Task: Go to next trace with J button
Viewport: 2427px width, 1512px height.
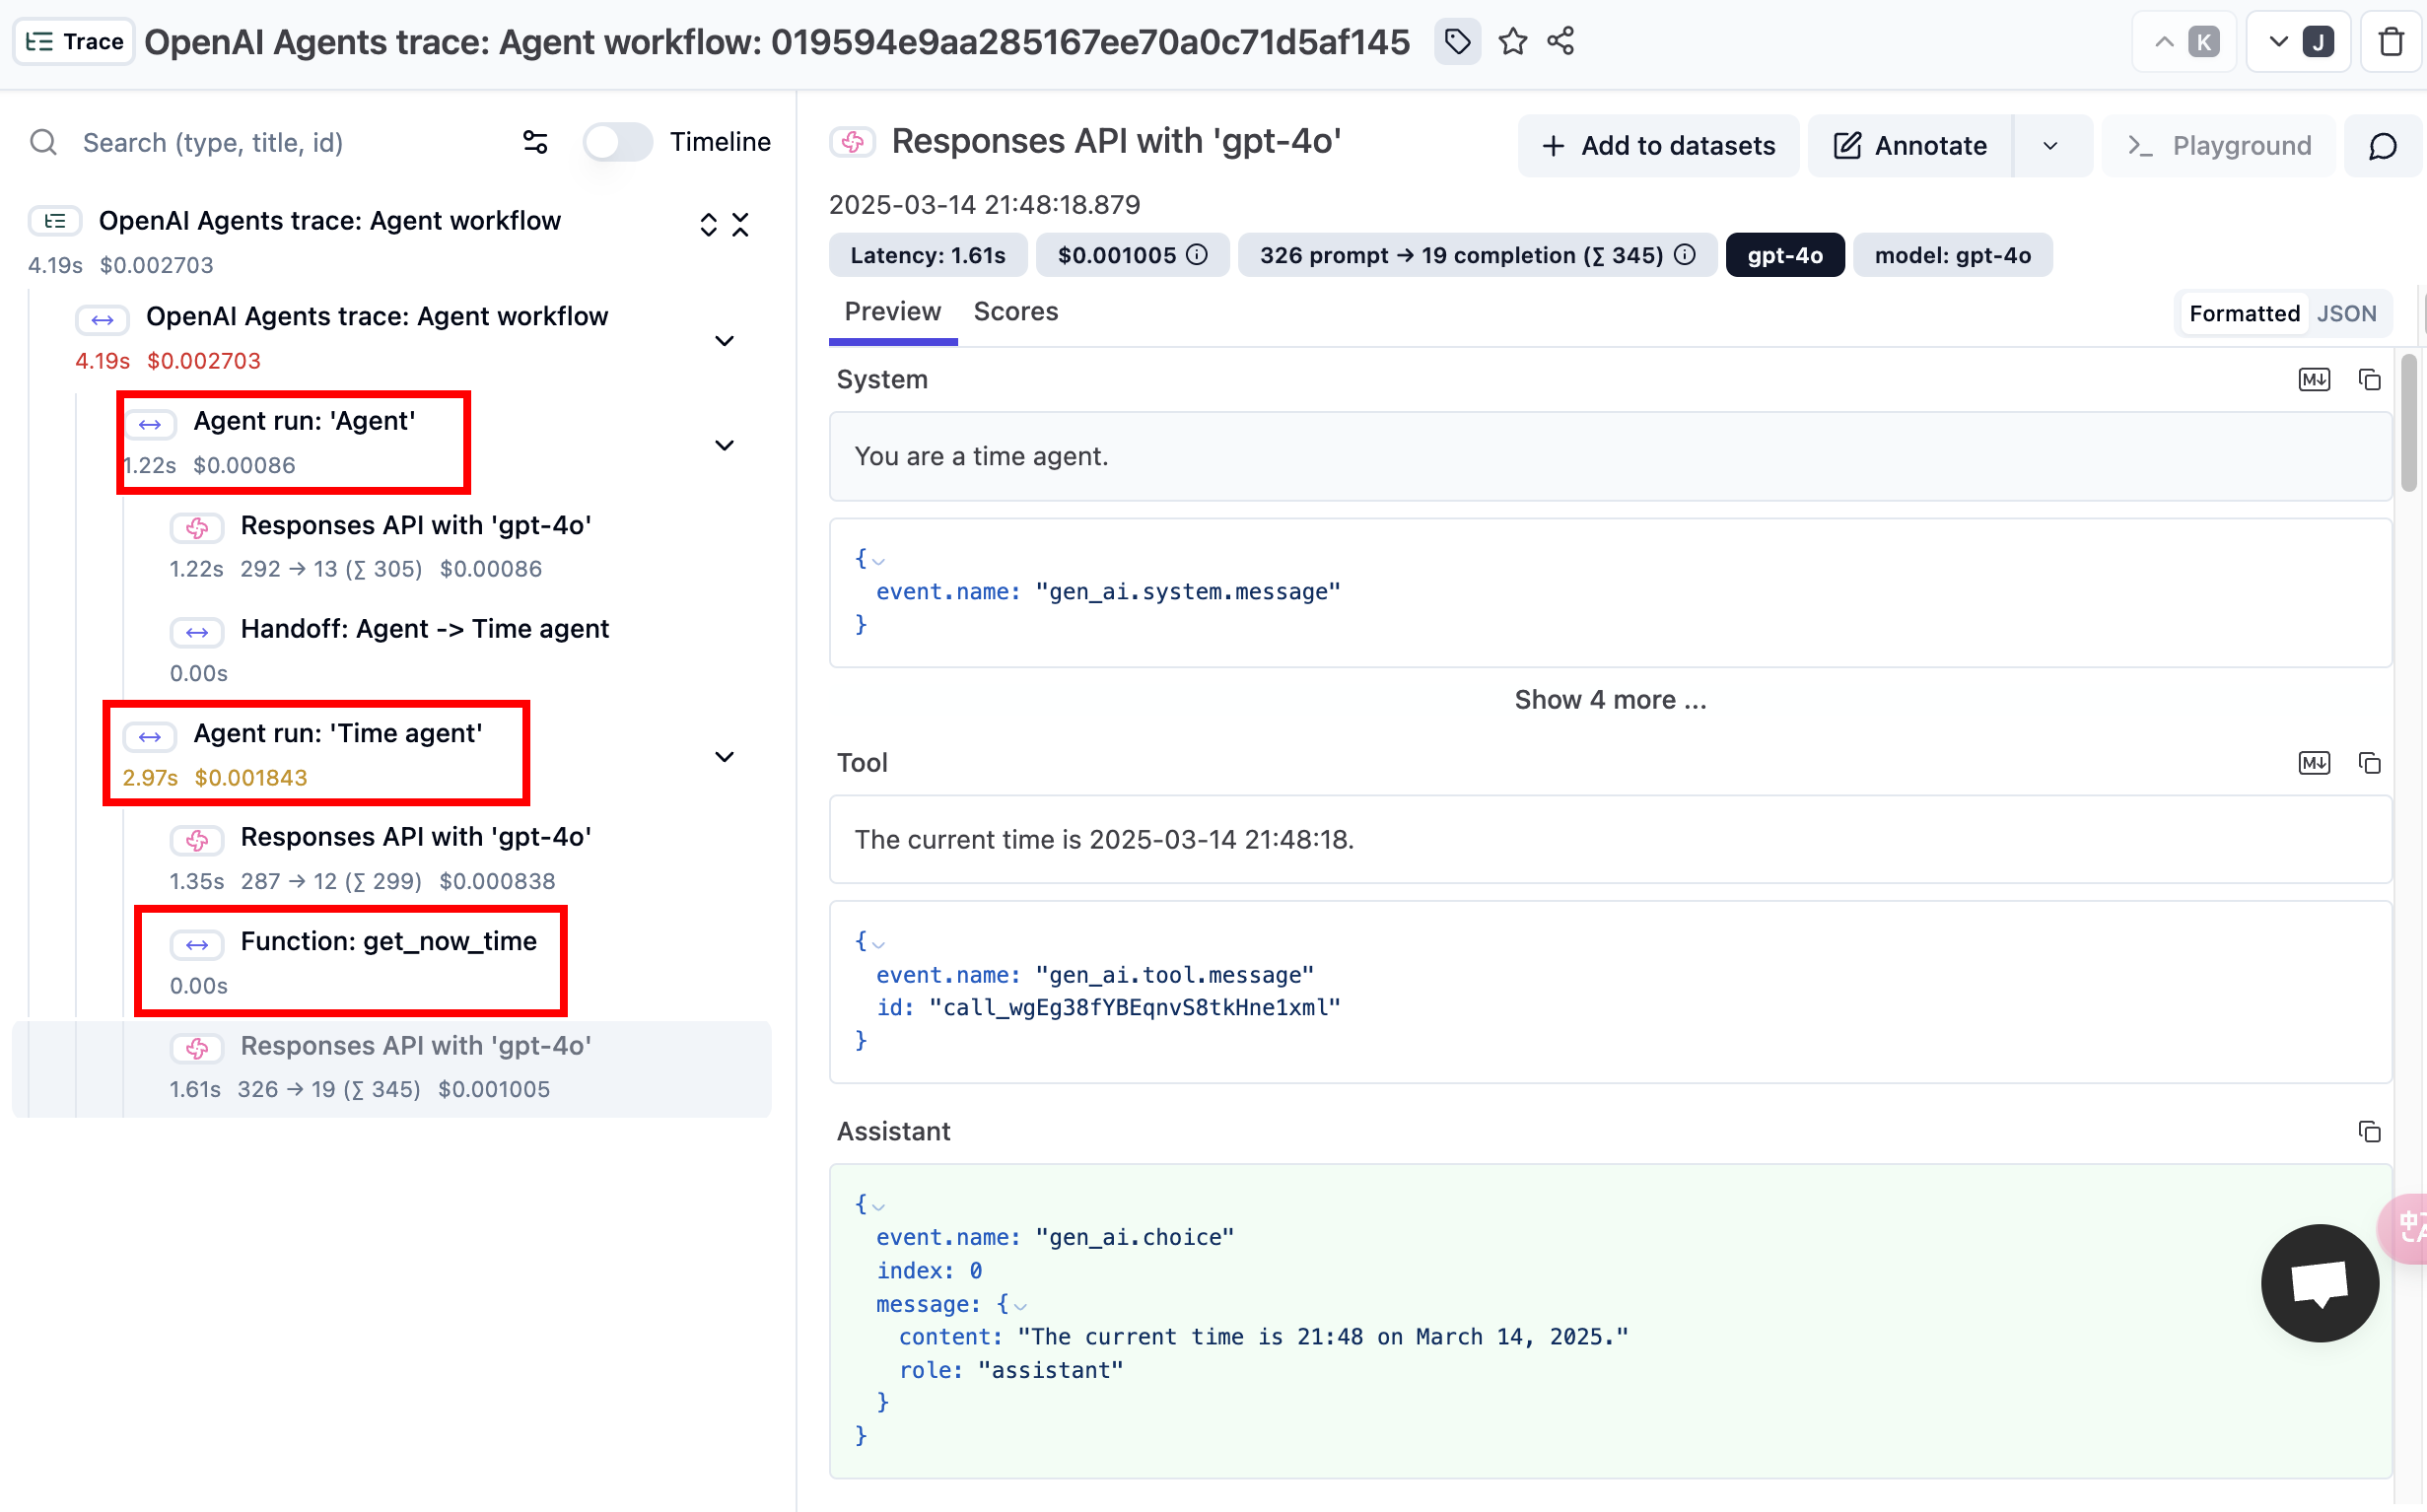Action: point(2300,42)
